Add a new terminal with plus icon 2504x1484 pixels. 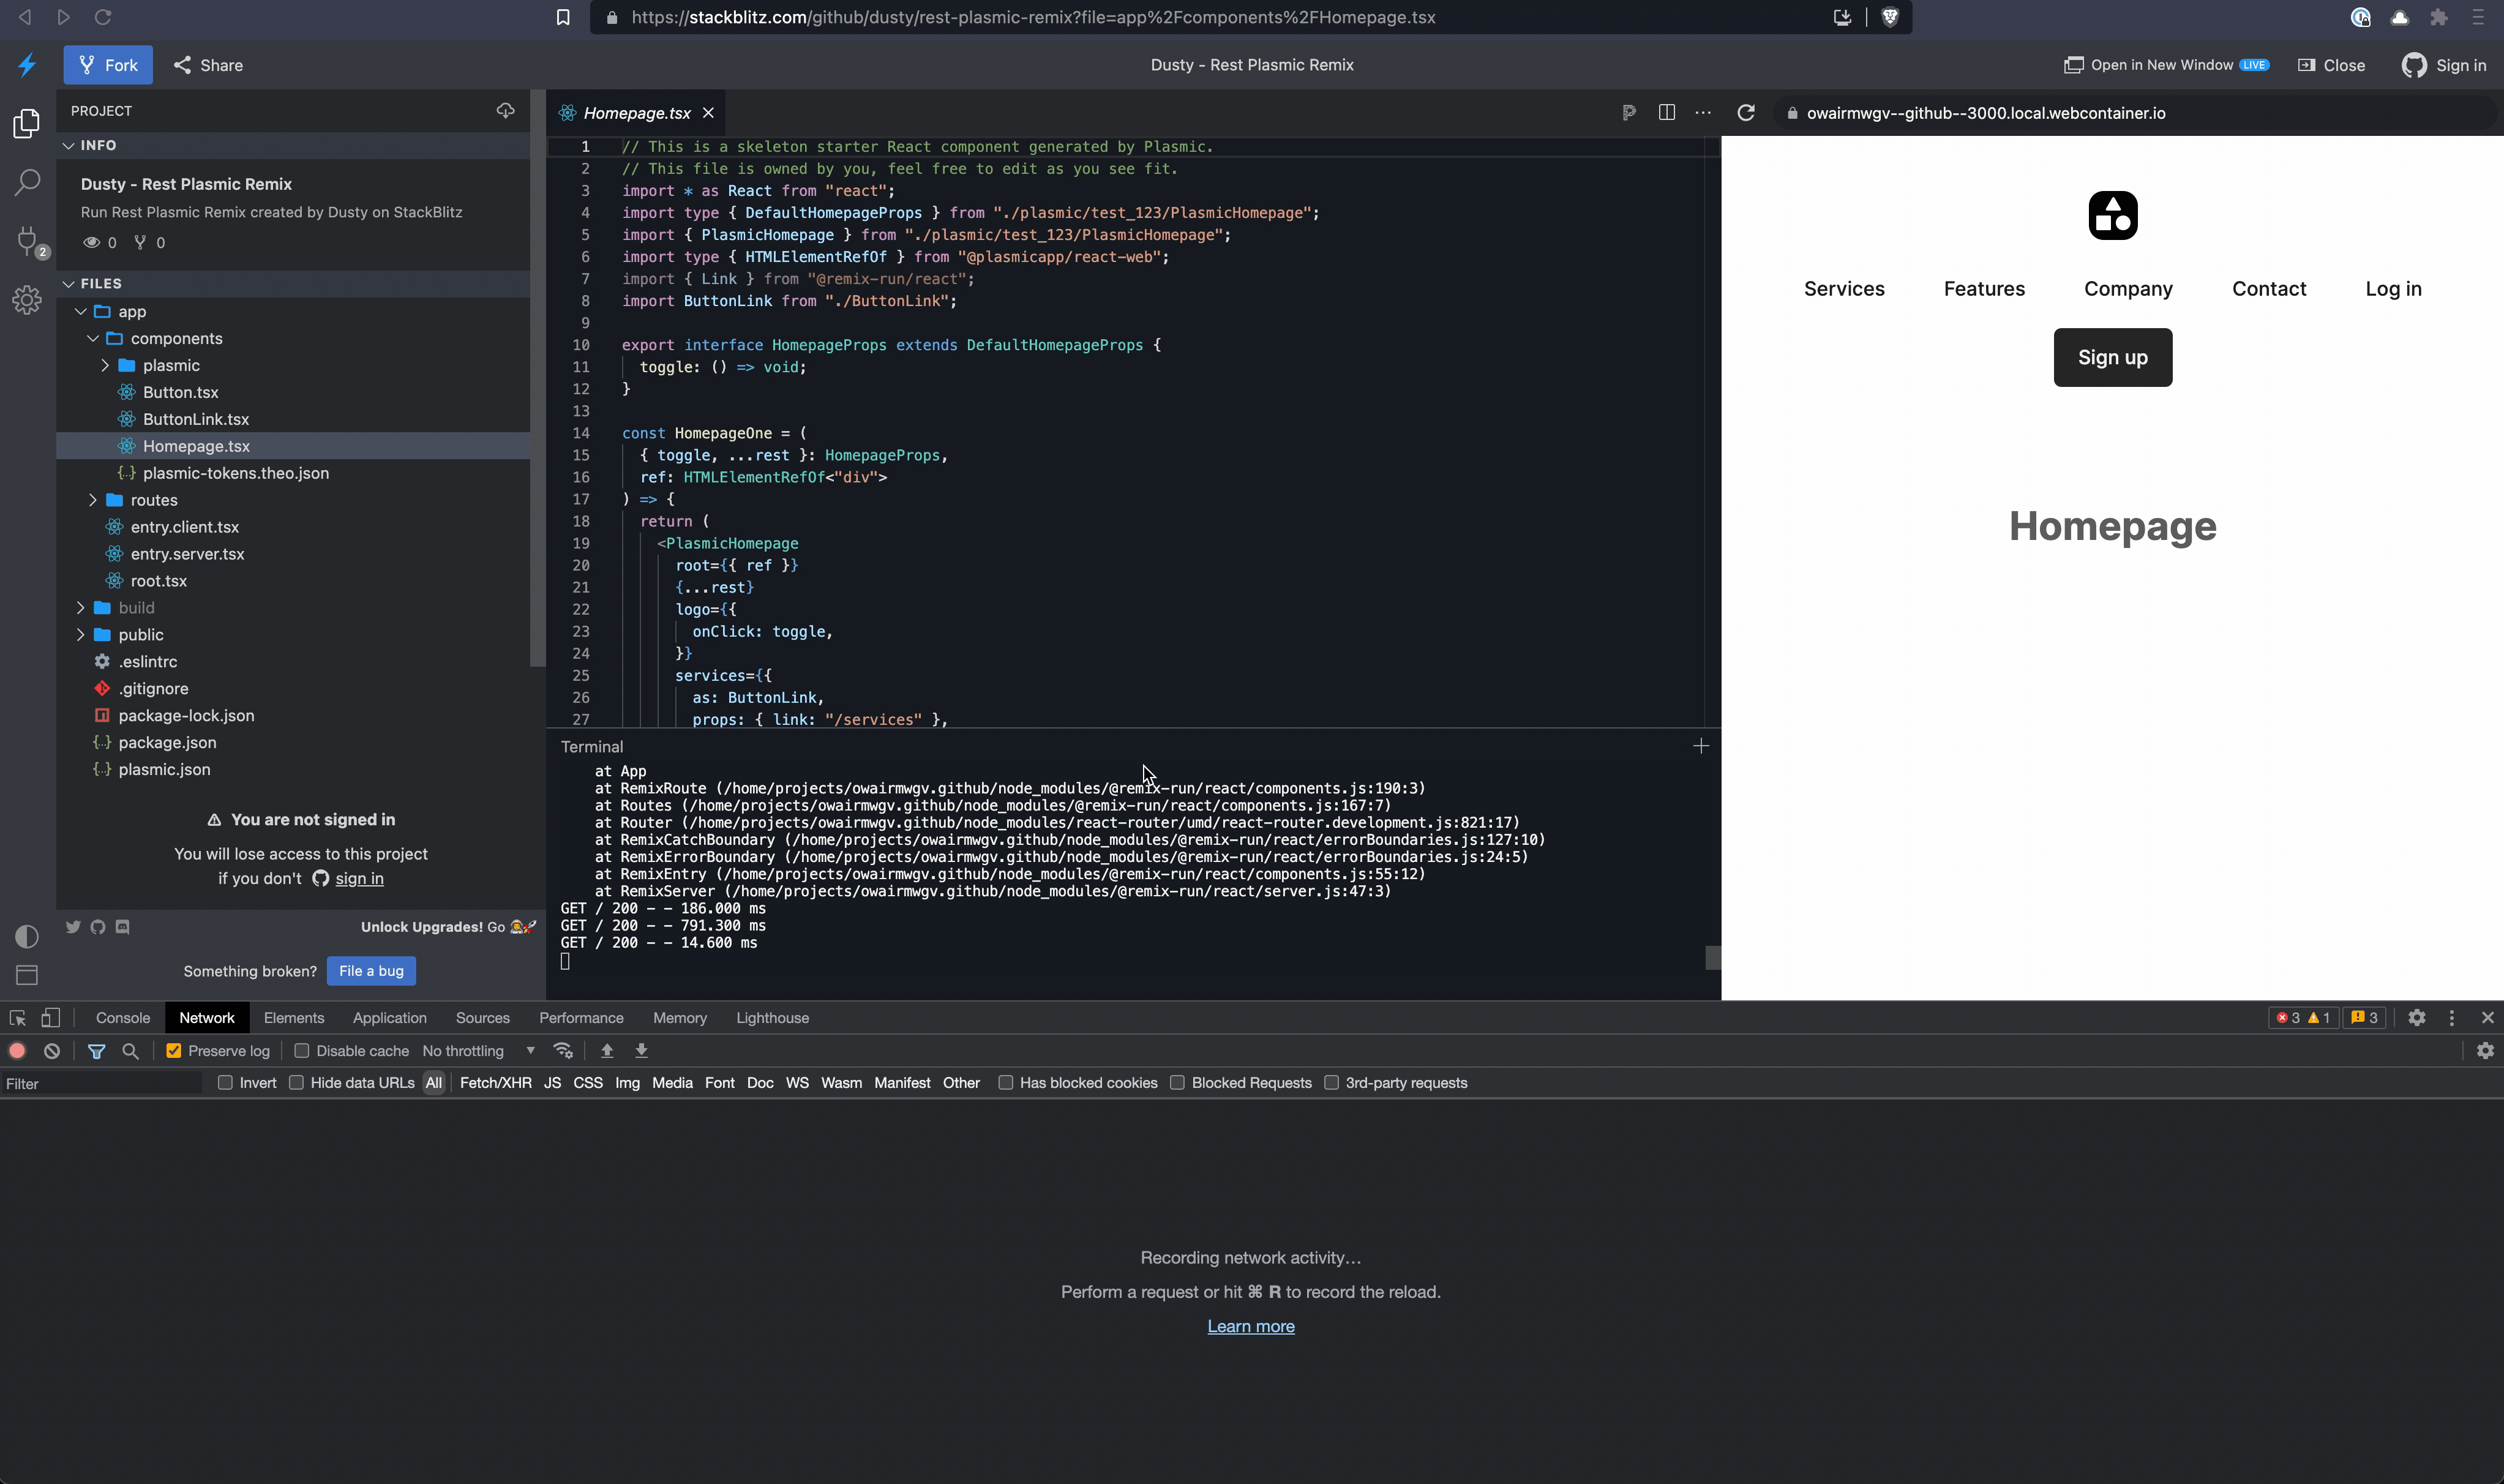coord(1701,746)
